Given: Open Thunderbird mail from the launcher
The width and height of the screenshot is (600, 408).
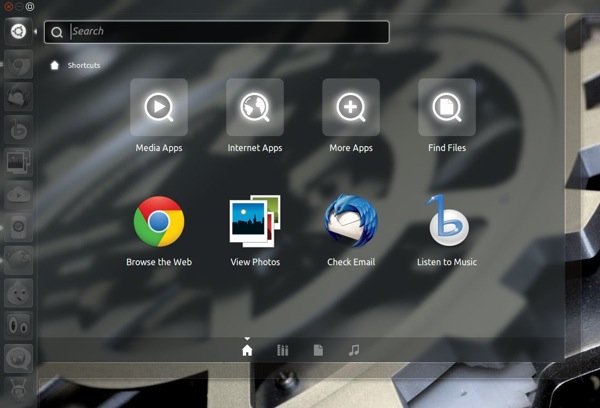Looking at the screenshot, I should [x=18, y=96].
